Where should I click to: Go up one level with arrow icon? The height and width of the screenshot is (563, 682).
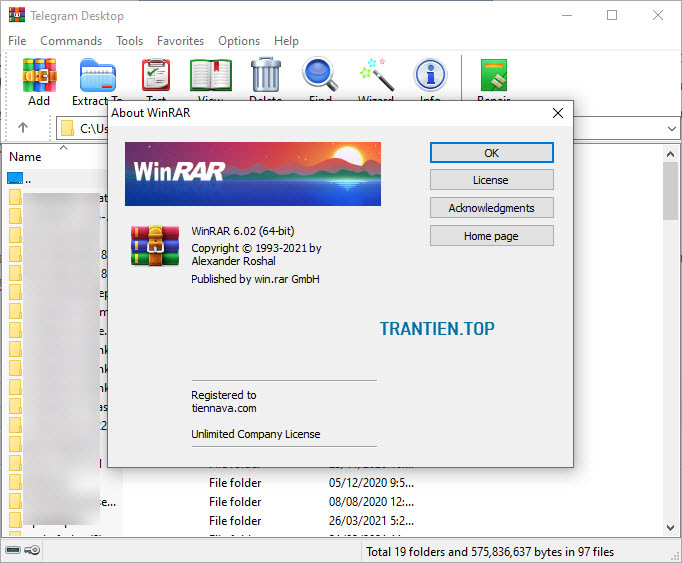click(23, 127)
